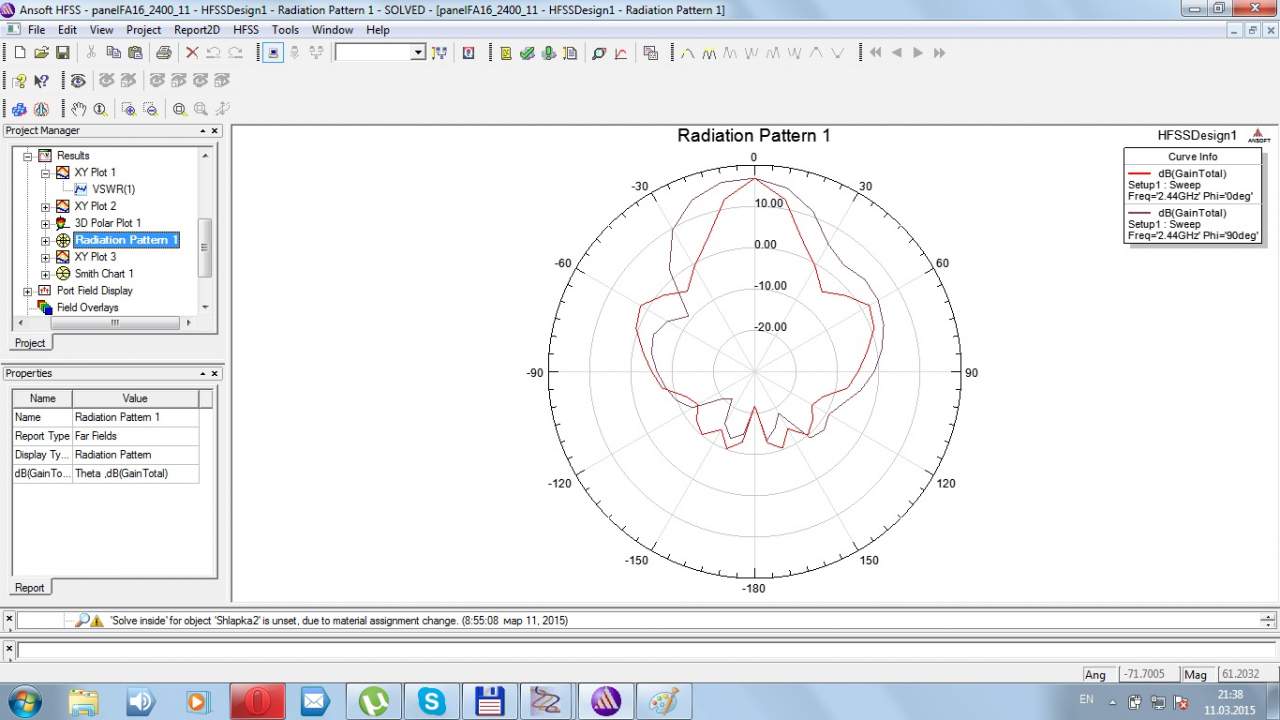Select the 3D Polar Plot 1 item
Screen dimensions: 1280x720
pyautogui.click(x=107, y=223)
